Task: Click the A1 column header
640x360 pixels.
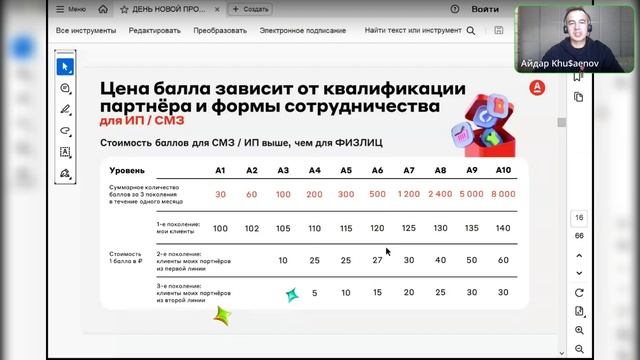Action: 220,170
